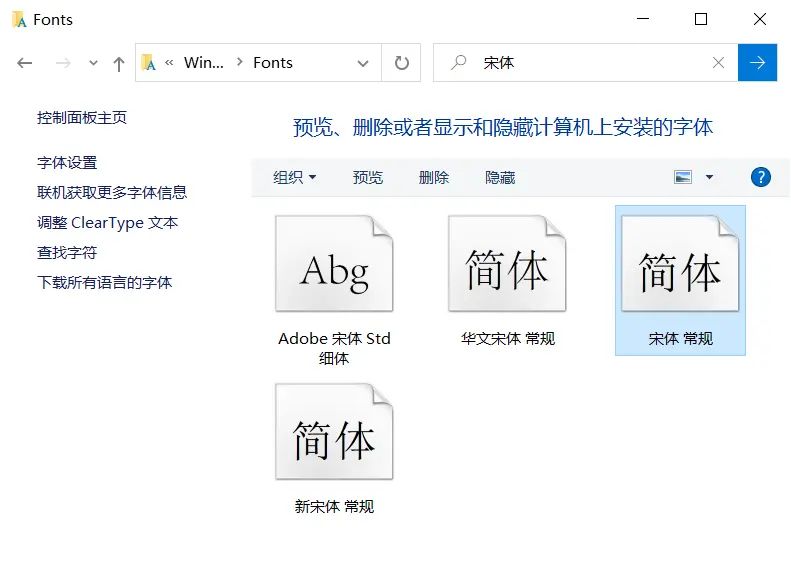Image resolution: width=791 pixels, height=576 pixels.
Task: Click the magnifier search icon
Action: [459, 63]
